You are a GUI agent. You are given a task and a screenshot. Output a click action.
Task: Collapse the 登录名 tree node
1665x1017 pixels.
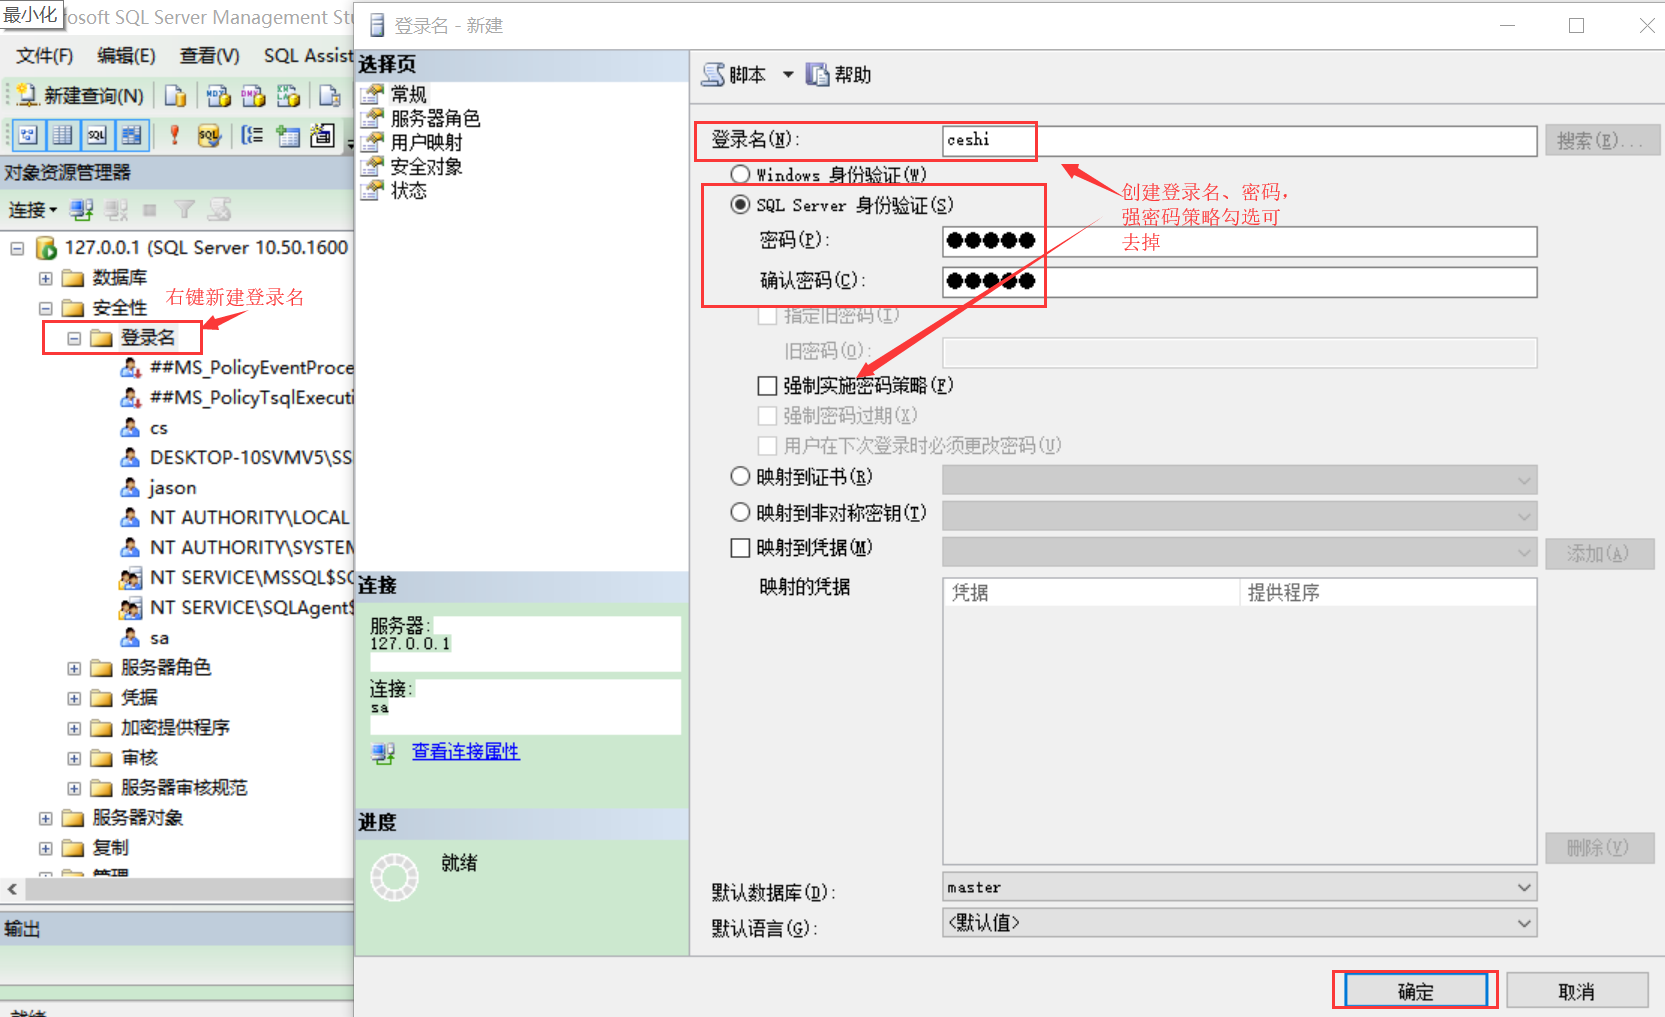point(73,338)
